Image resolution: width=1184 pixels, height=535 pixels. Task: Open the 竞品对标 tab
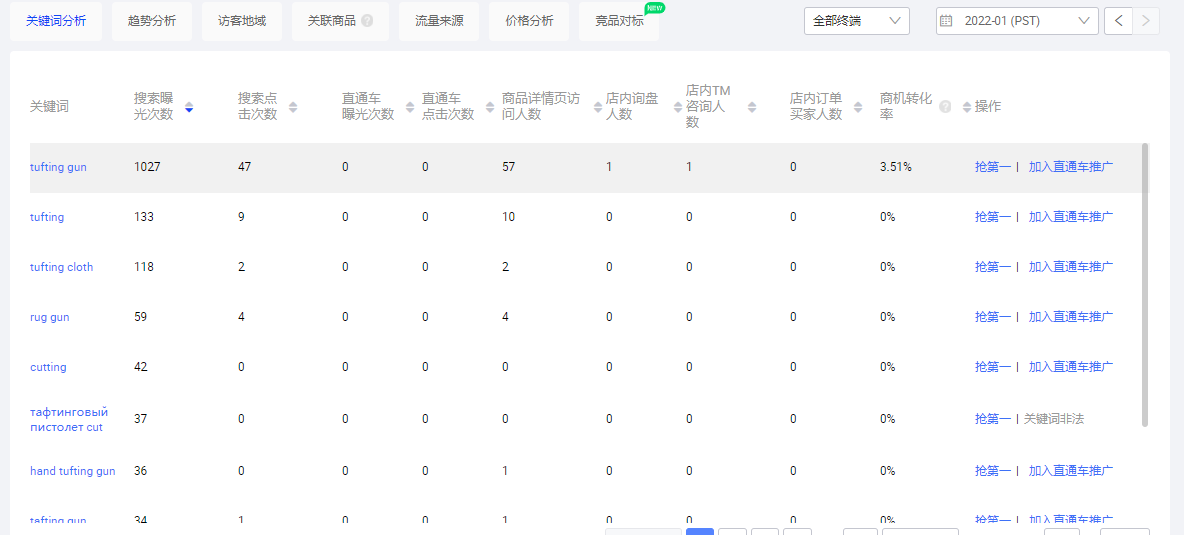click(619, 21)
